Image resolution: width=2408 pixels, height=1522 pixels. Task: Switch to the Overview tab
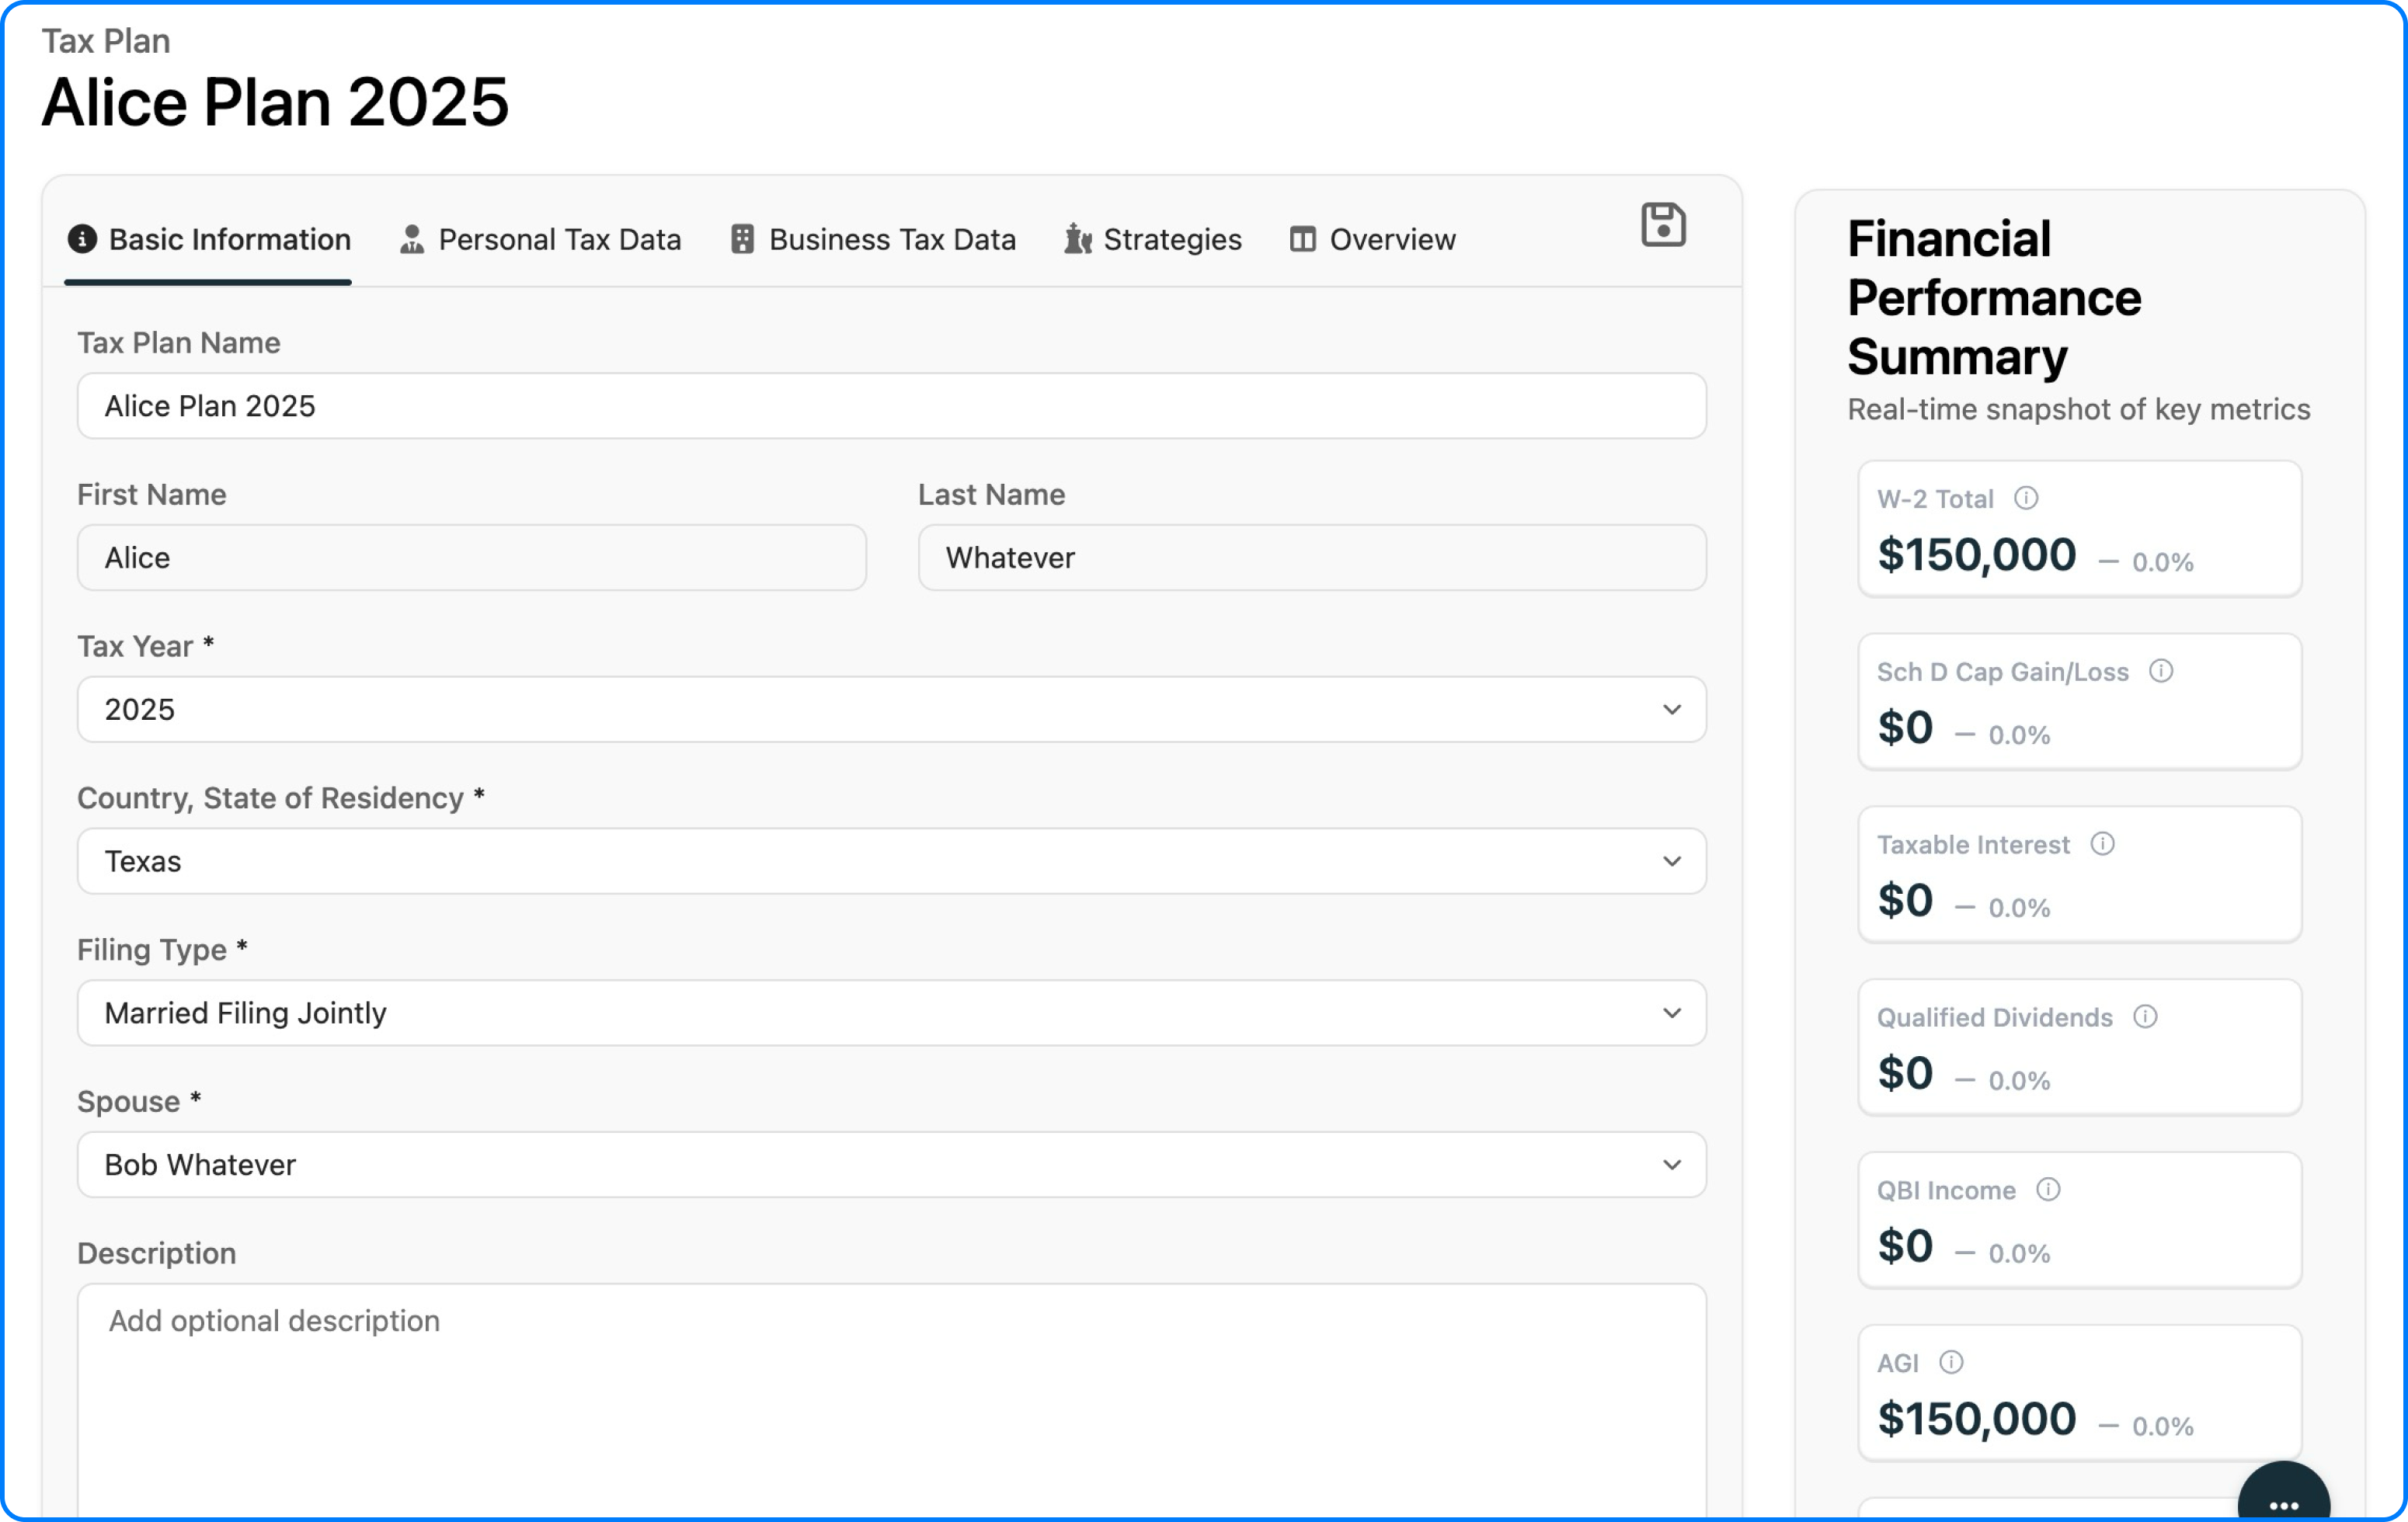1373,240
